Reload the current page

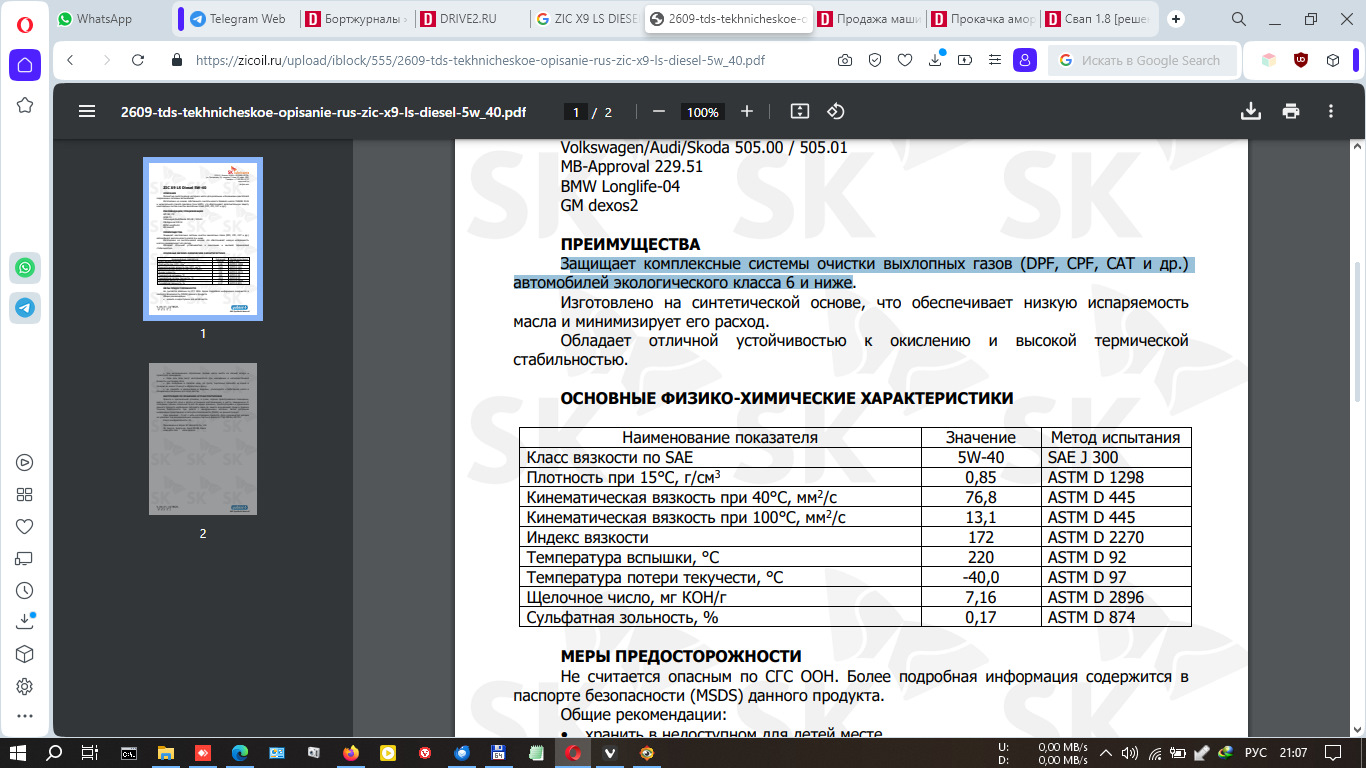pyautogui.click(x=138, y=60)
